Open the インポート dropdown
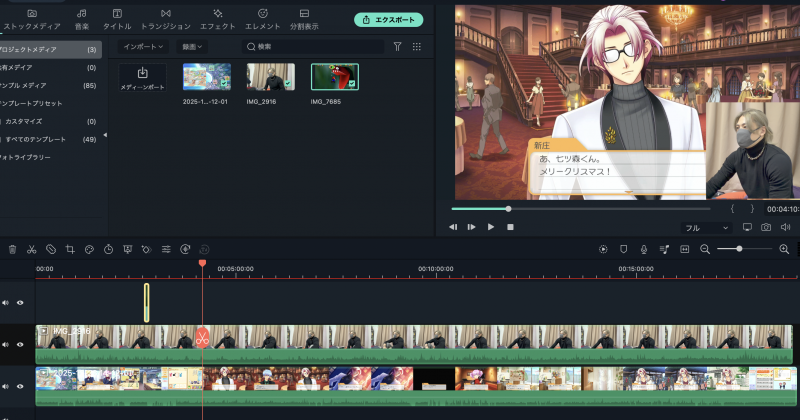 pos(143,46)
